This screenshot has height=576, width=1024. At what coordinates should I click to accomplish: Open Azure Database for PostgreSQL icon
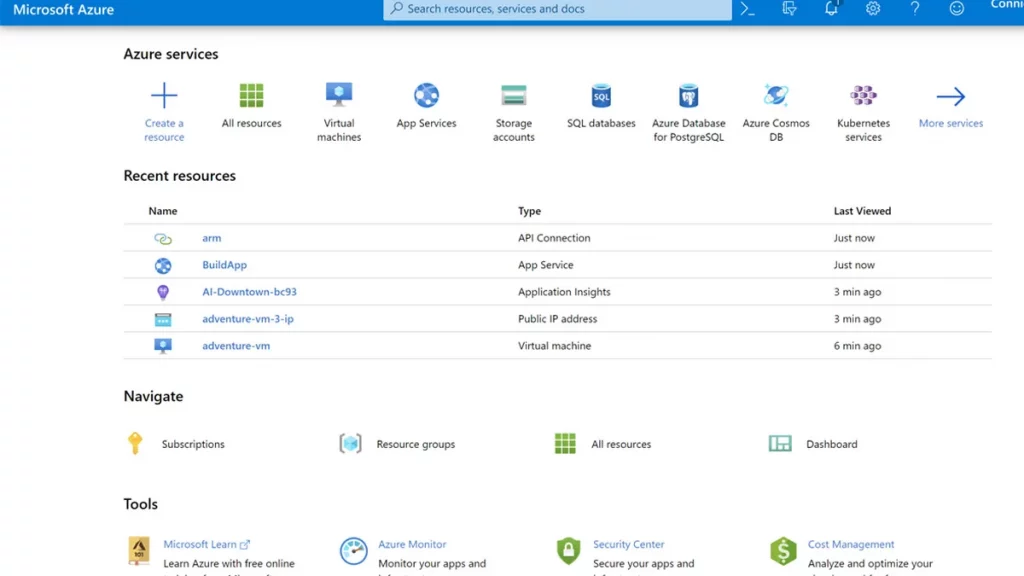(x=688, y=96)
